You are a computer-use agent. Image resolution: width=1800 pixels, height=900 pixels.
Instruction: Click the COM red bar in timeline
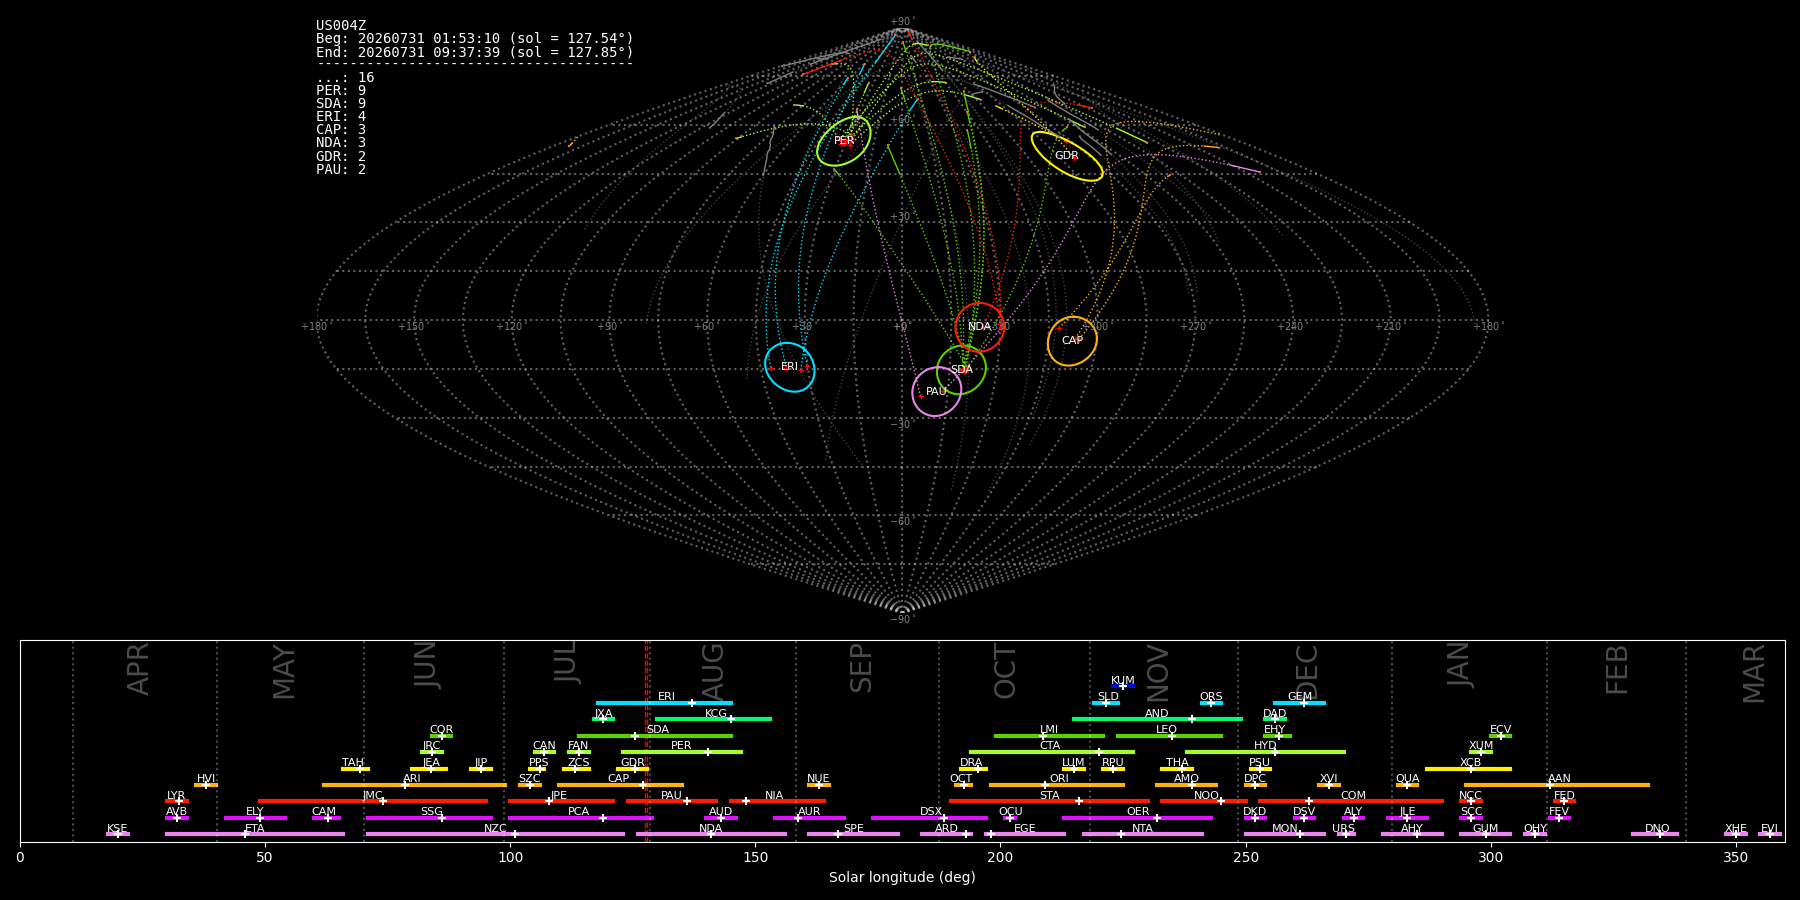1351,801
